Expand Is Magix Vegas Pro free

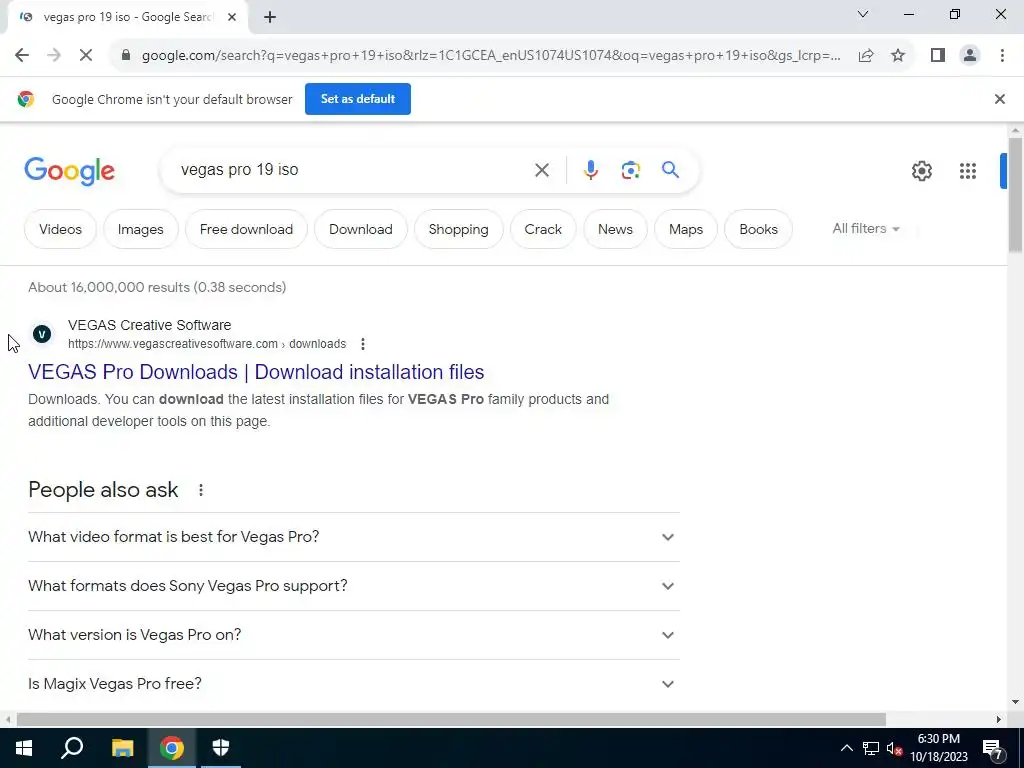(354, 684)
